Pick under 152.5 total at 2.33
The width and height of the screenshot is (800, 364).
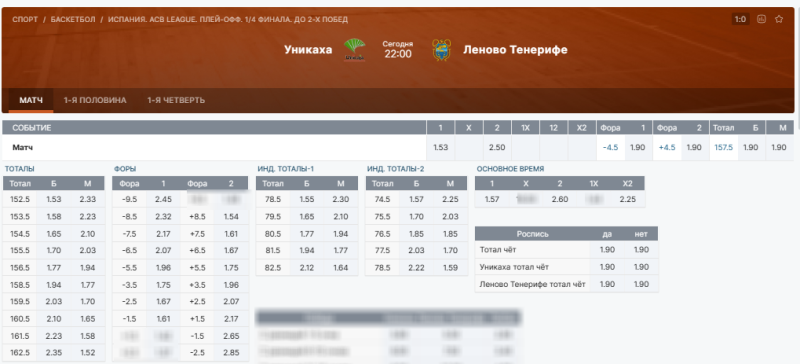pyautogui.click(x=88, y=199)
